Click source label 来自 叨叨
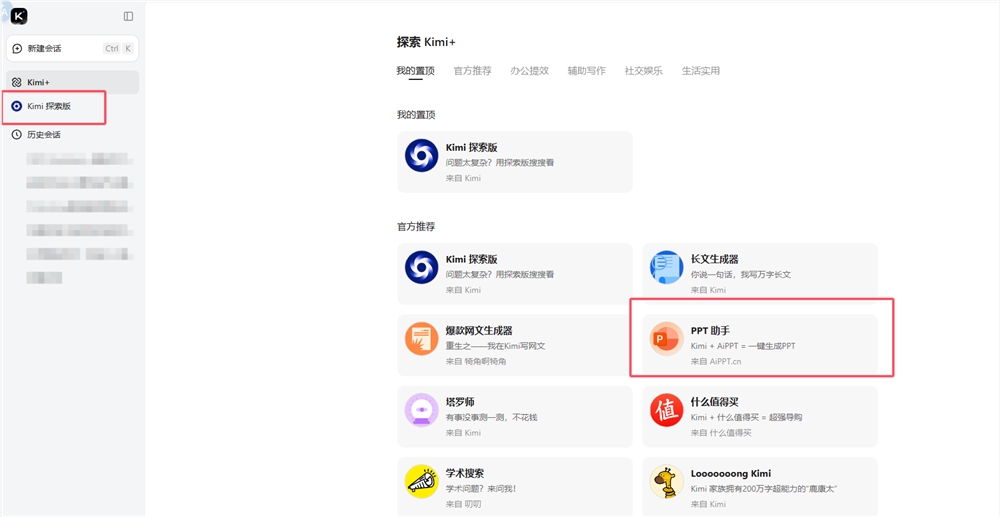The image size is (1000, 517). pyautogui.click(x=463, y=504)
